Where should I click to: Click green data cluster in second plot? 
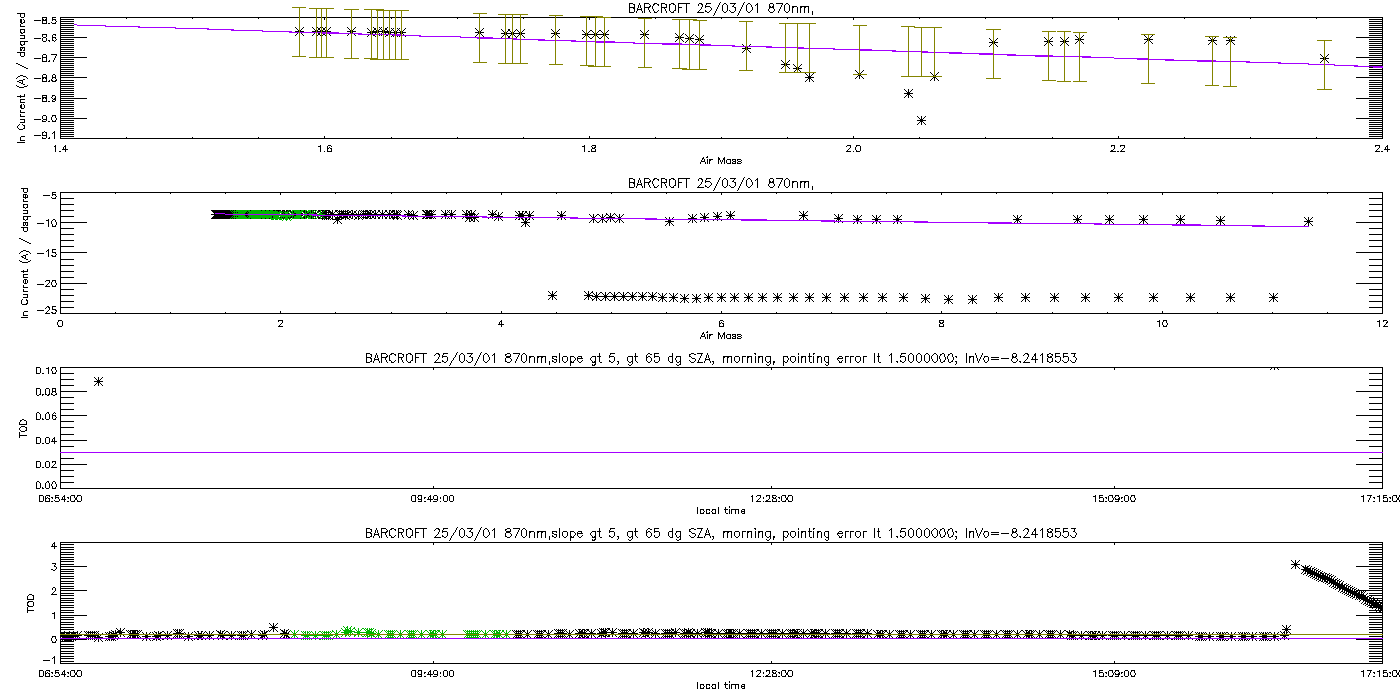coord(270,214)
